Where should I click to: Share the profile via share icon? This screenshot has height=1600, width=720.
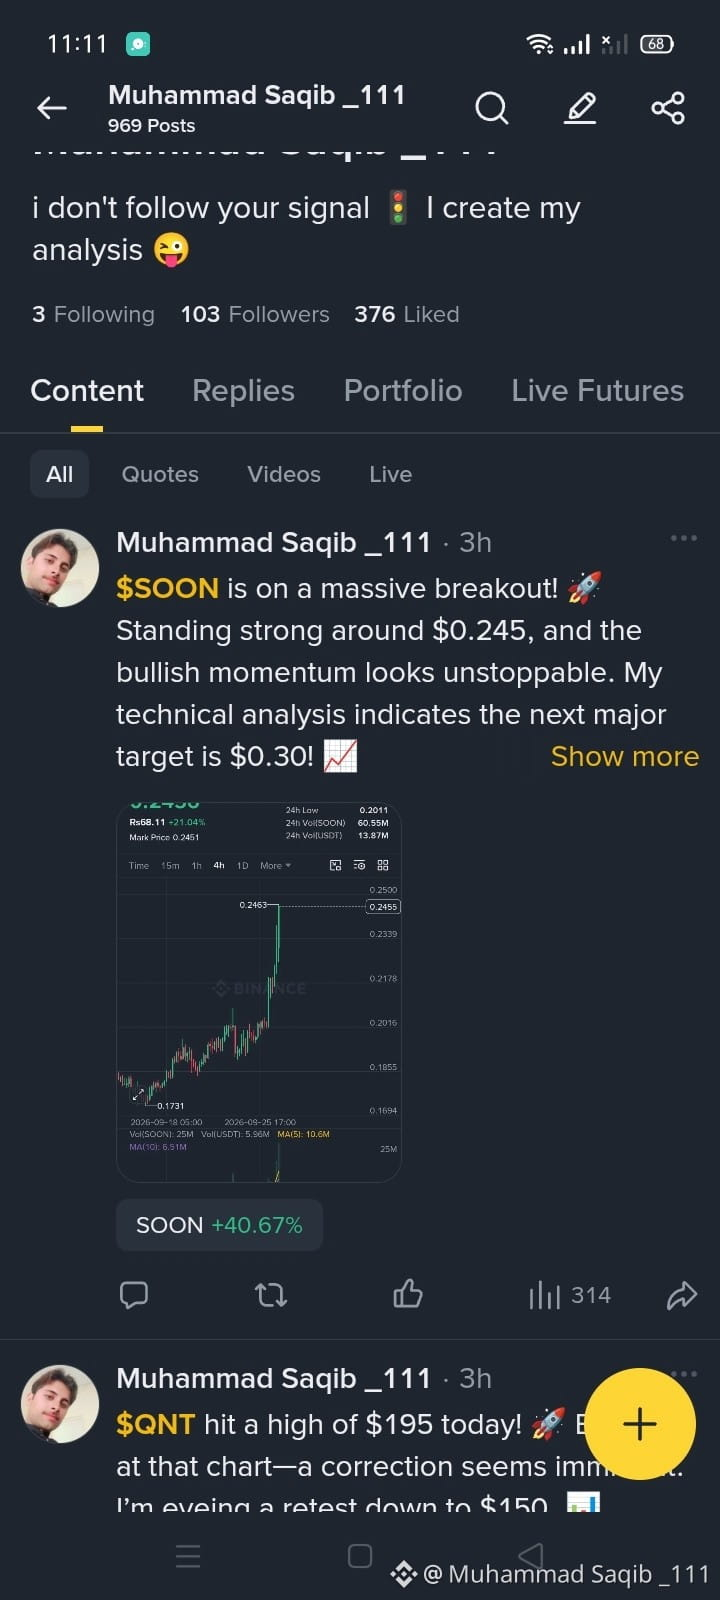pyautogui.click(x=668, y=108)
